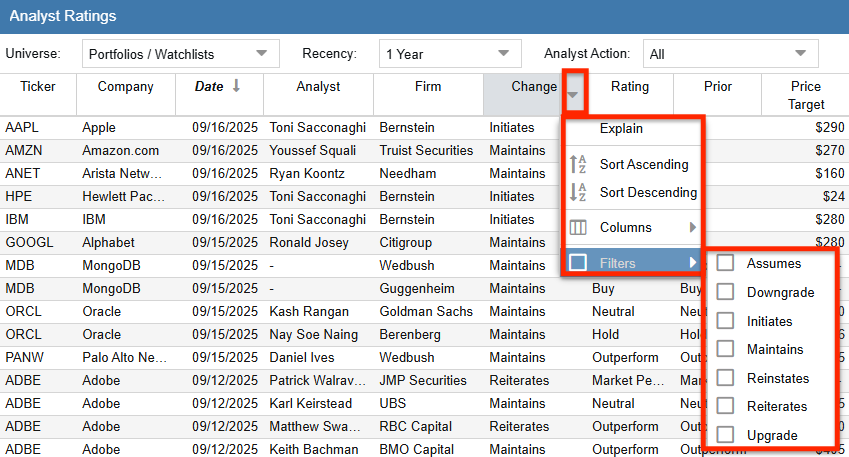Image resolution: width=849 pixels, height=457 pixels.
Task: Tick the Assumes filter checkbox
Action: coord(725,263)
